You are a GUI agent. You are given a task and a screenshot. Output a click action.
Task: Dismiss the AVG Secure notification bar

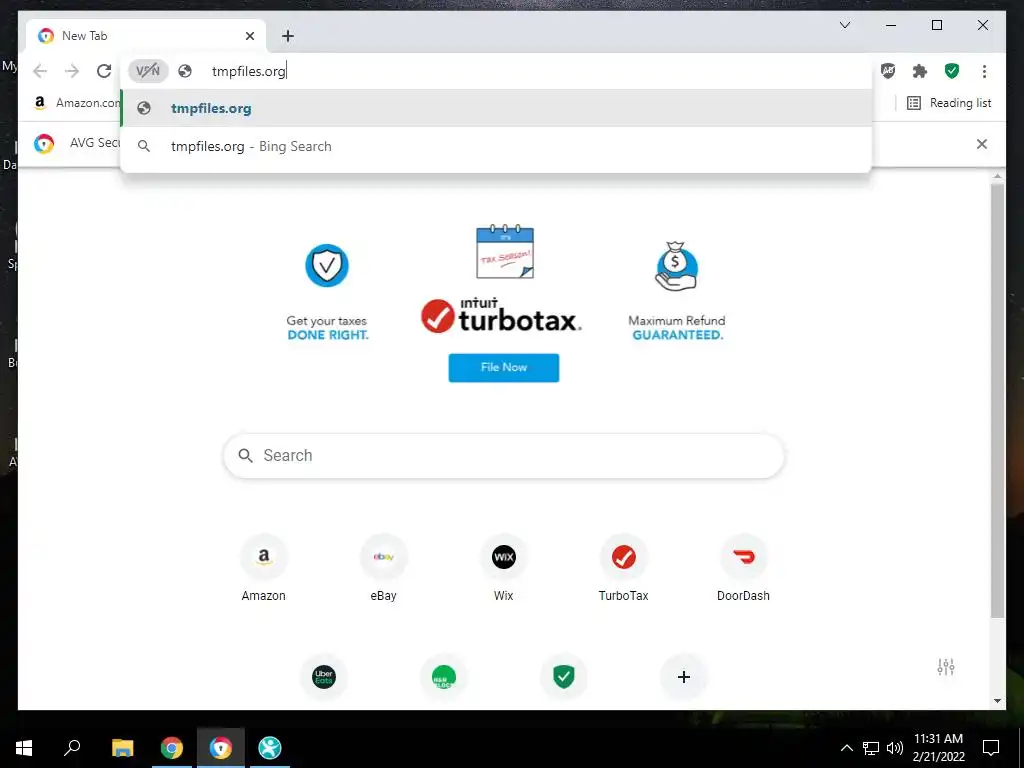(982, 144)
